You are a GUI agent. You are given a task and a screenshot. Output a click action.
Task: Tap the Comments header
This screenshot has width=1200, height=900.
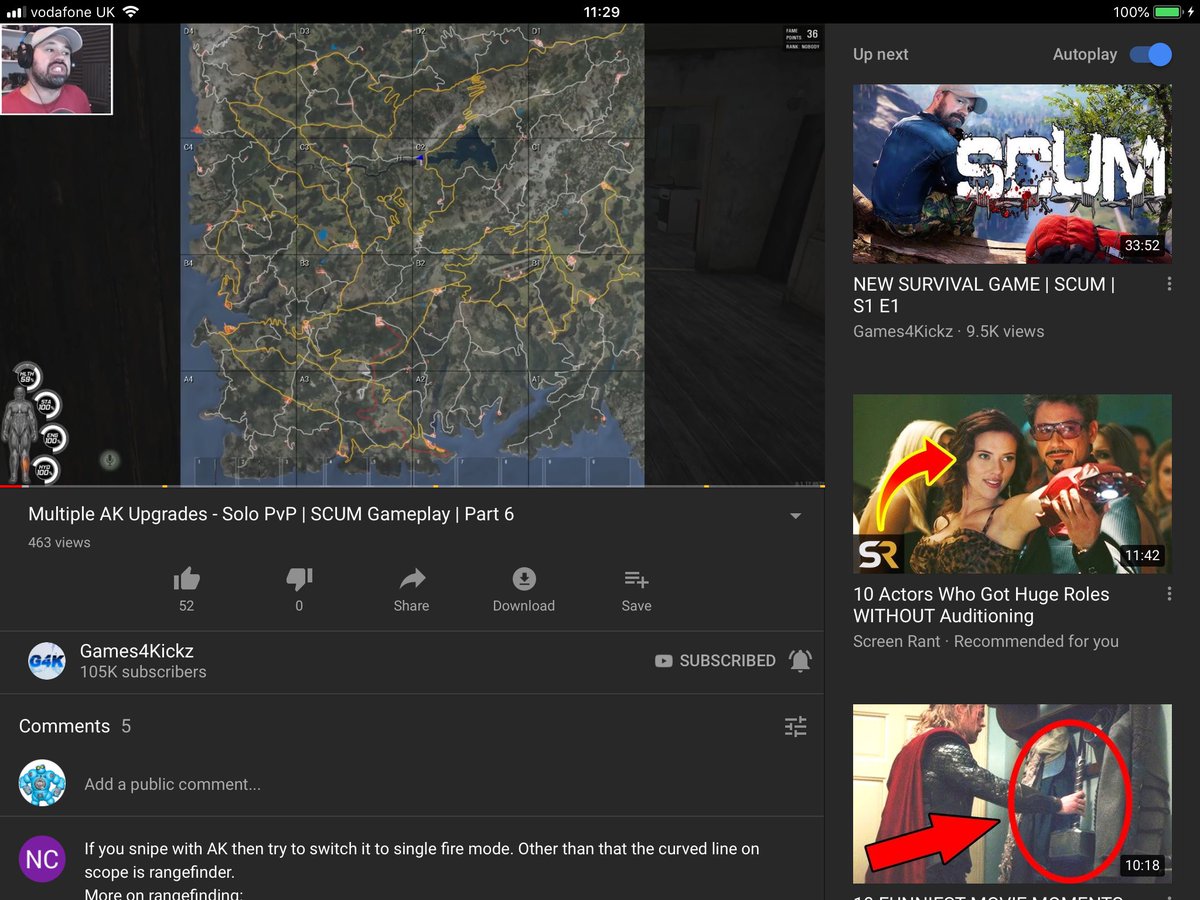coord(64,727)
